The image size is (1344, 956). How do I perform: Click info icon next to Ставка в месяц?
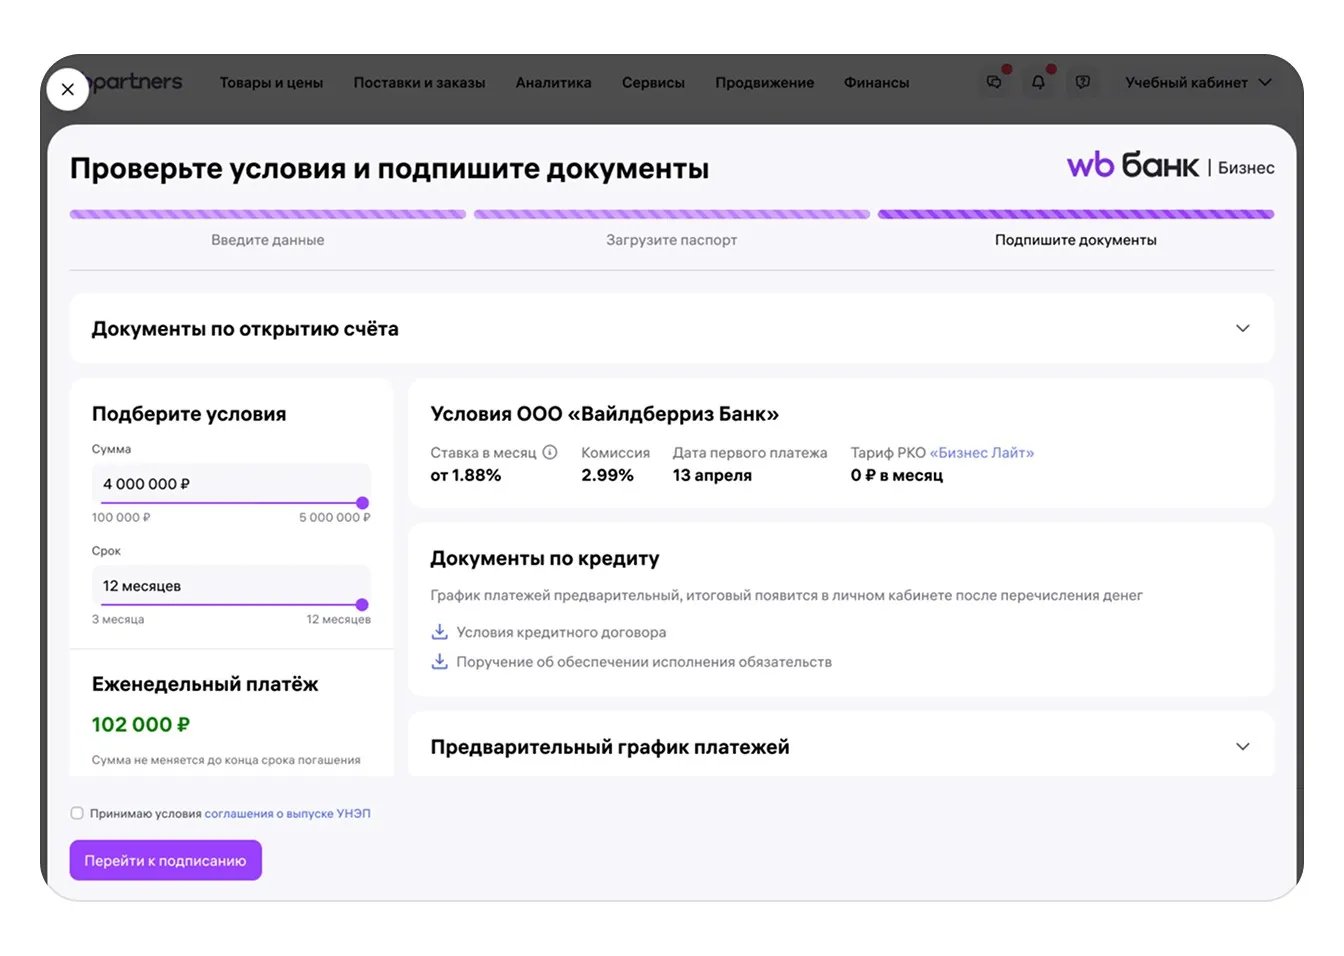pyautogui.click(x=550, y=452)
